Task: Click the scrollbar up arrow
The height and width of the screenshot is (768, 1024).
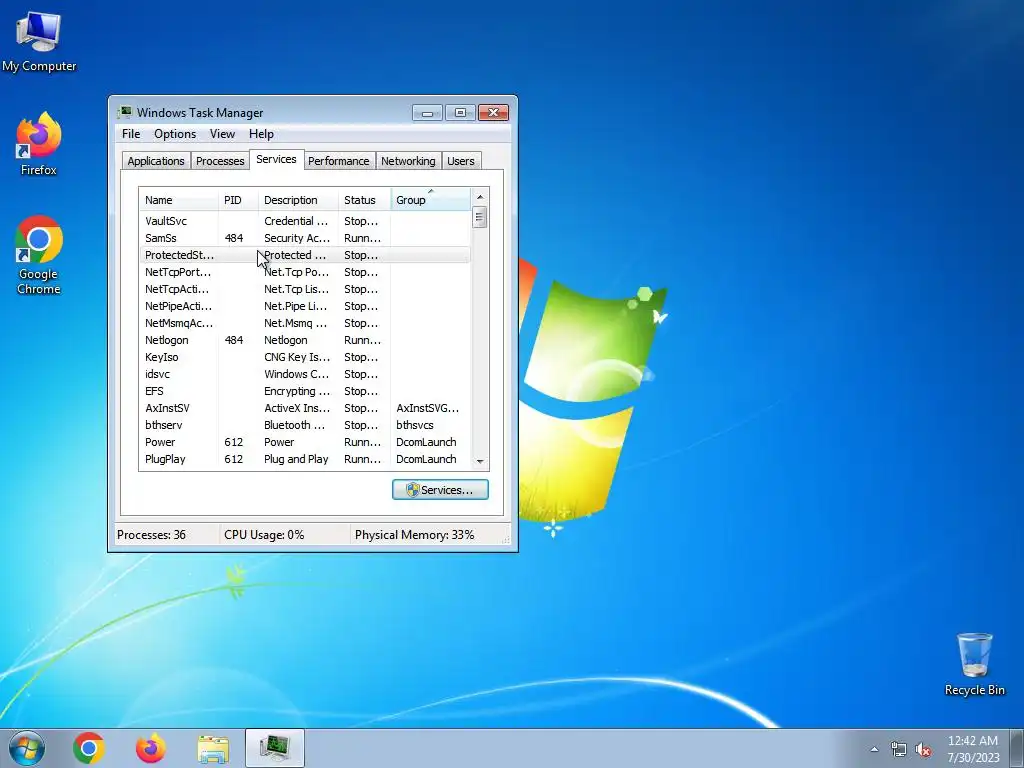Action: pos(480,197)
